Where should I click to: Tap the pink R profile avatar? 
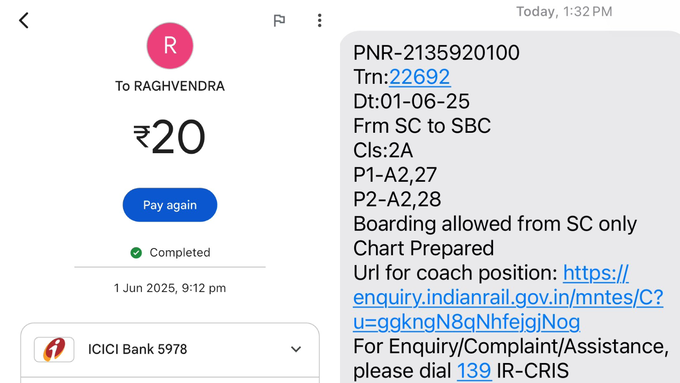point(170,46)
